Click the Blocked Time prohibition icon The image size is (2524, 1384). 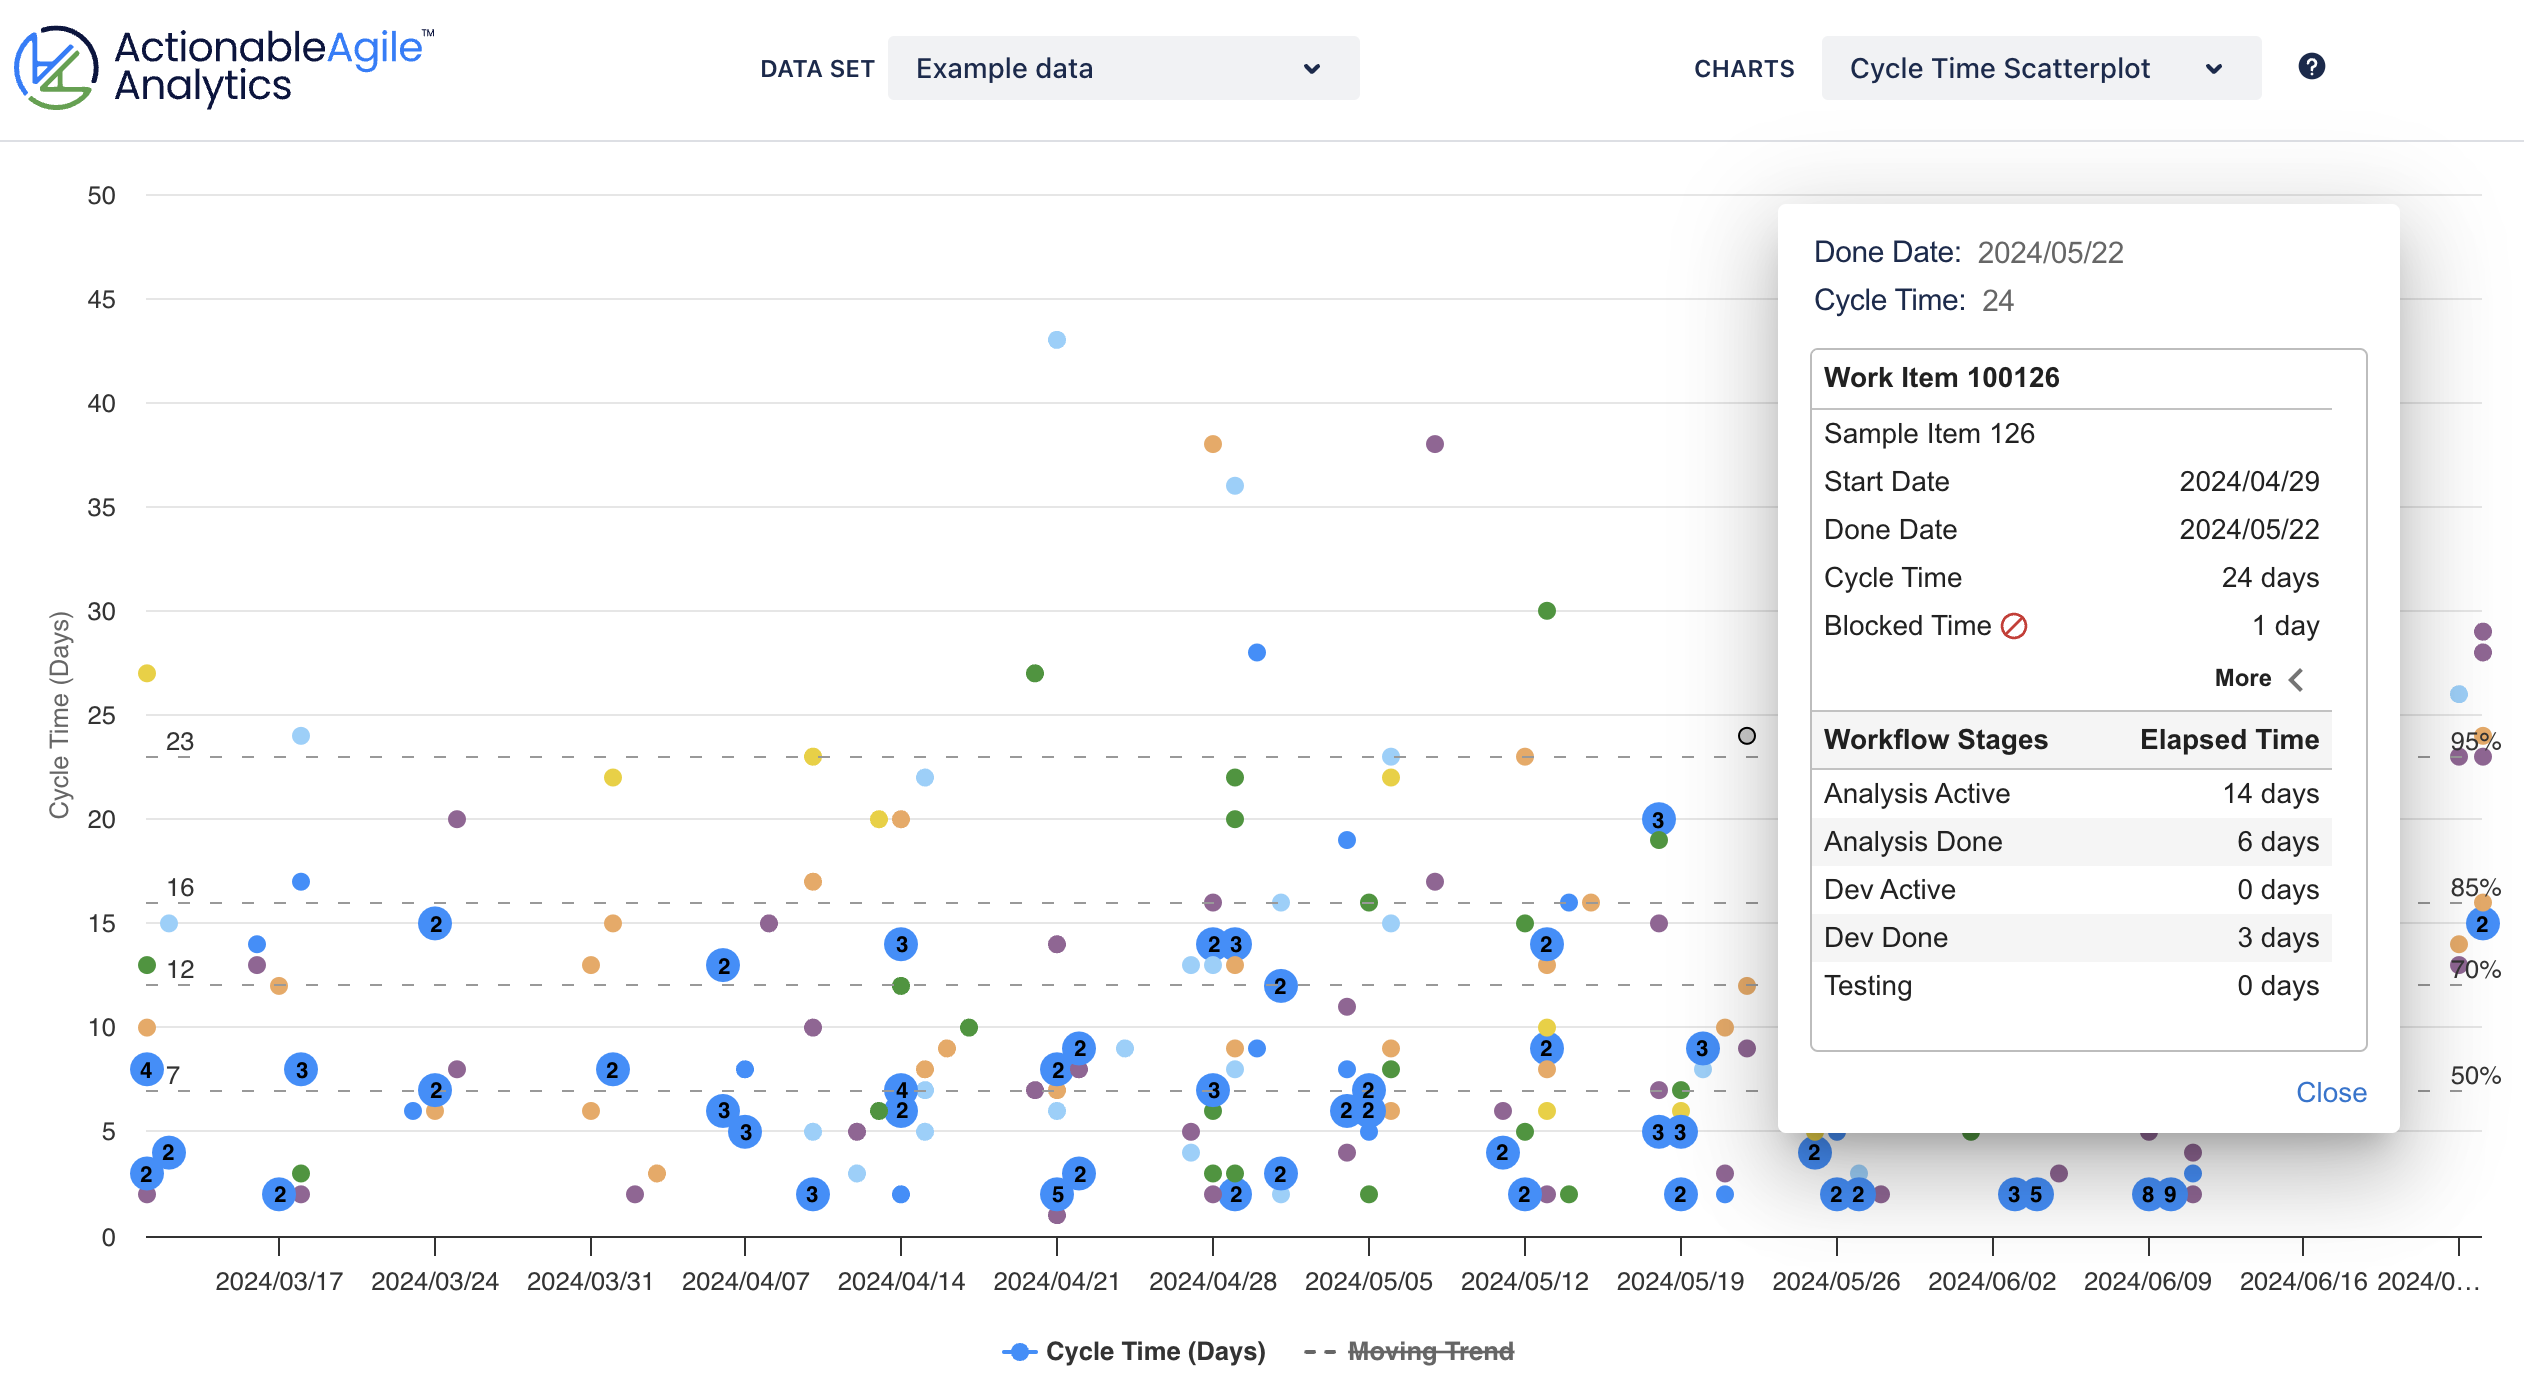click(2013, 626)
